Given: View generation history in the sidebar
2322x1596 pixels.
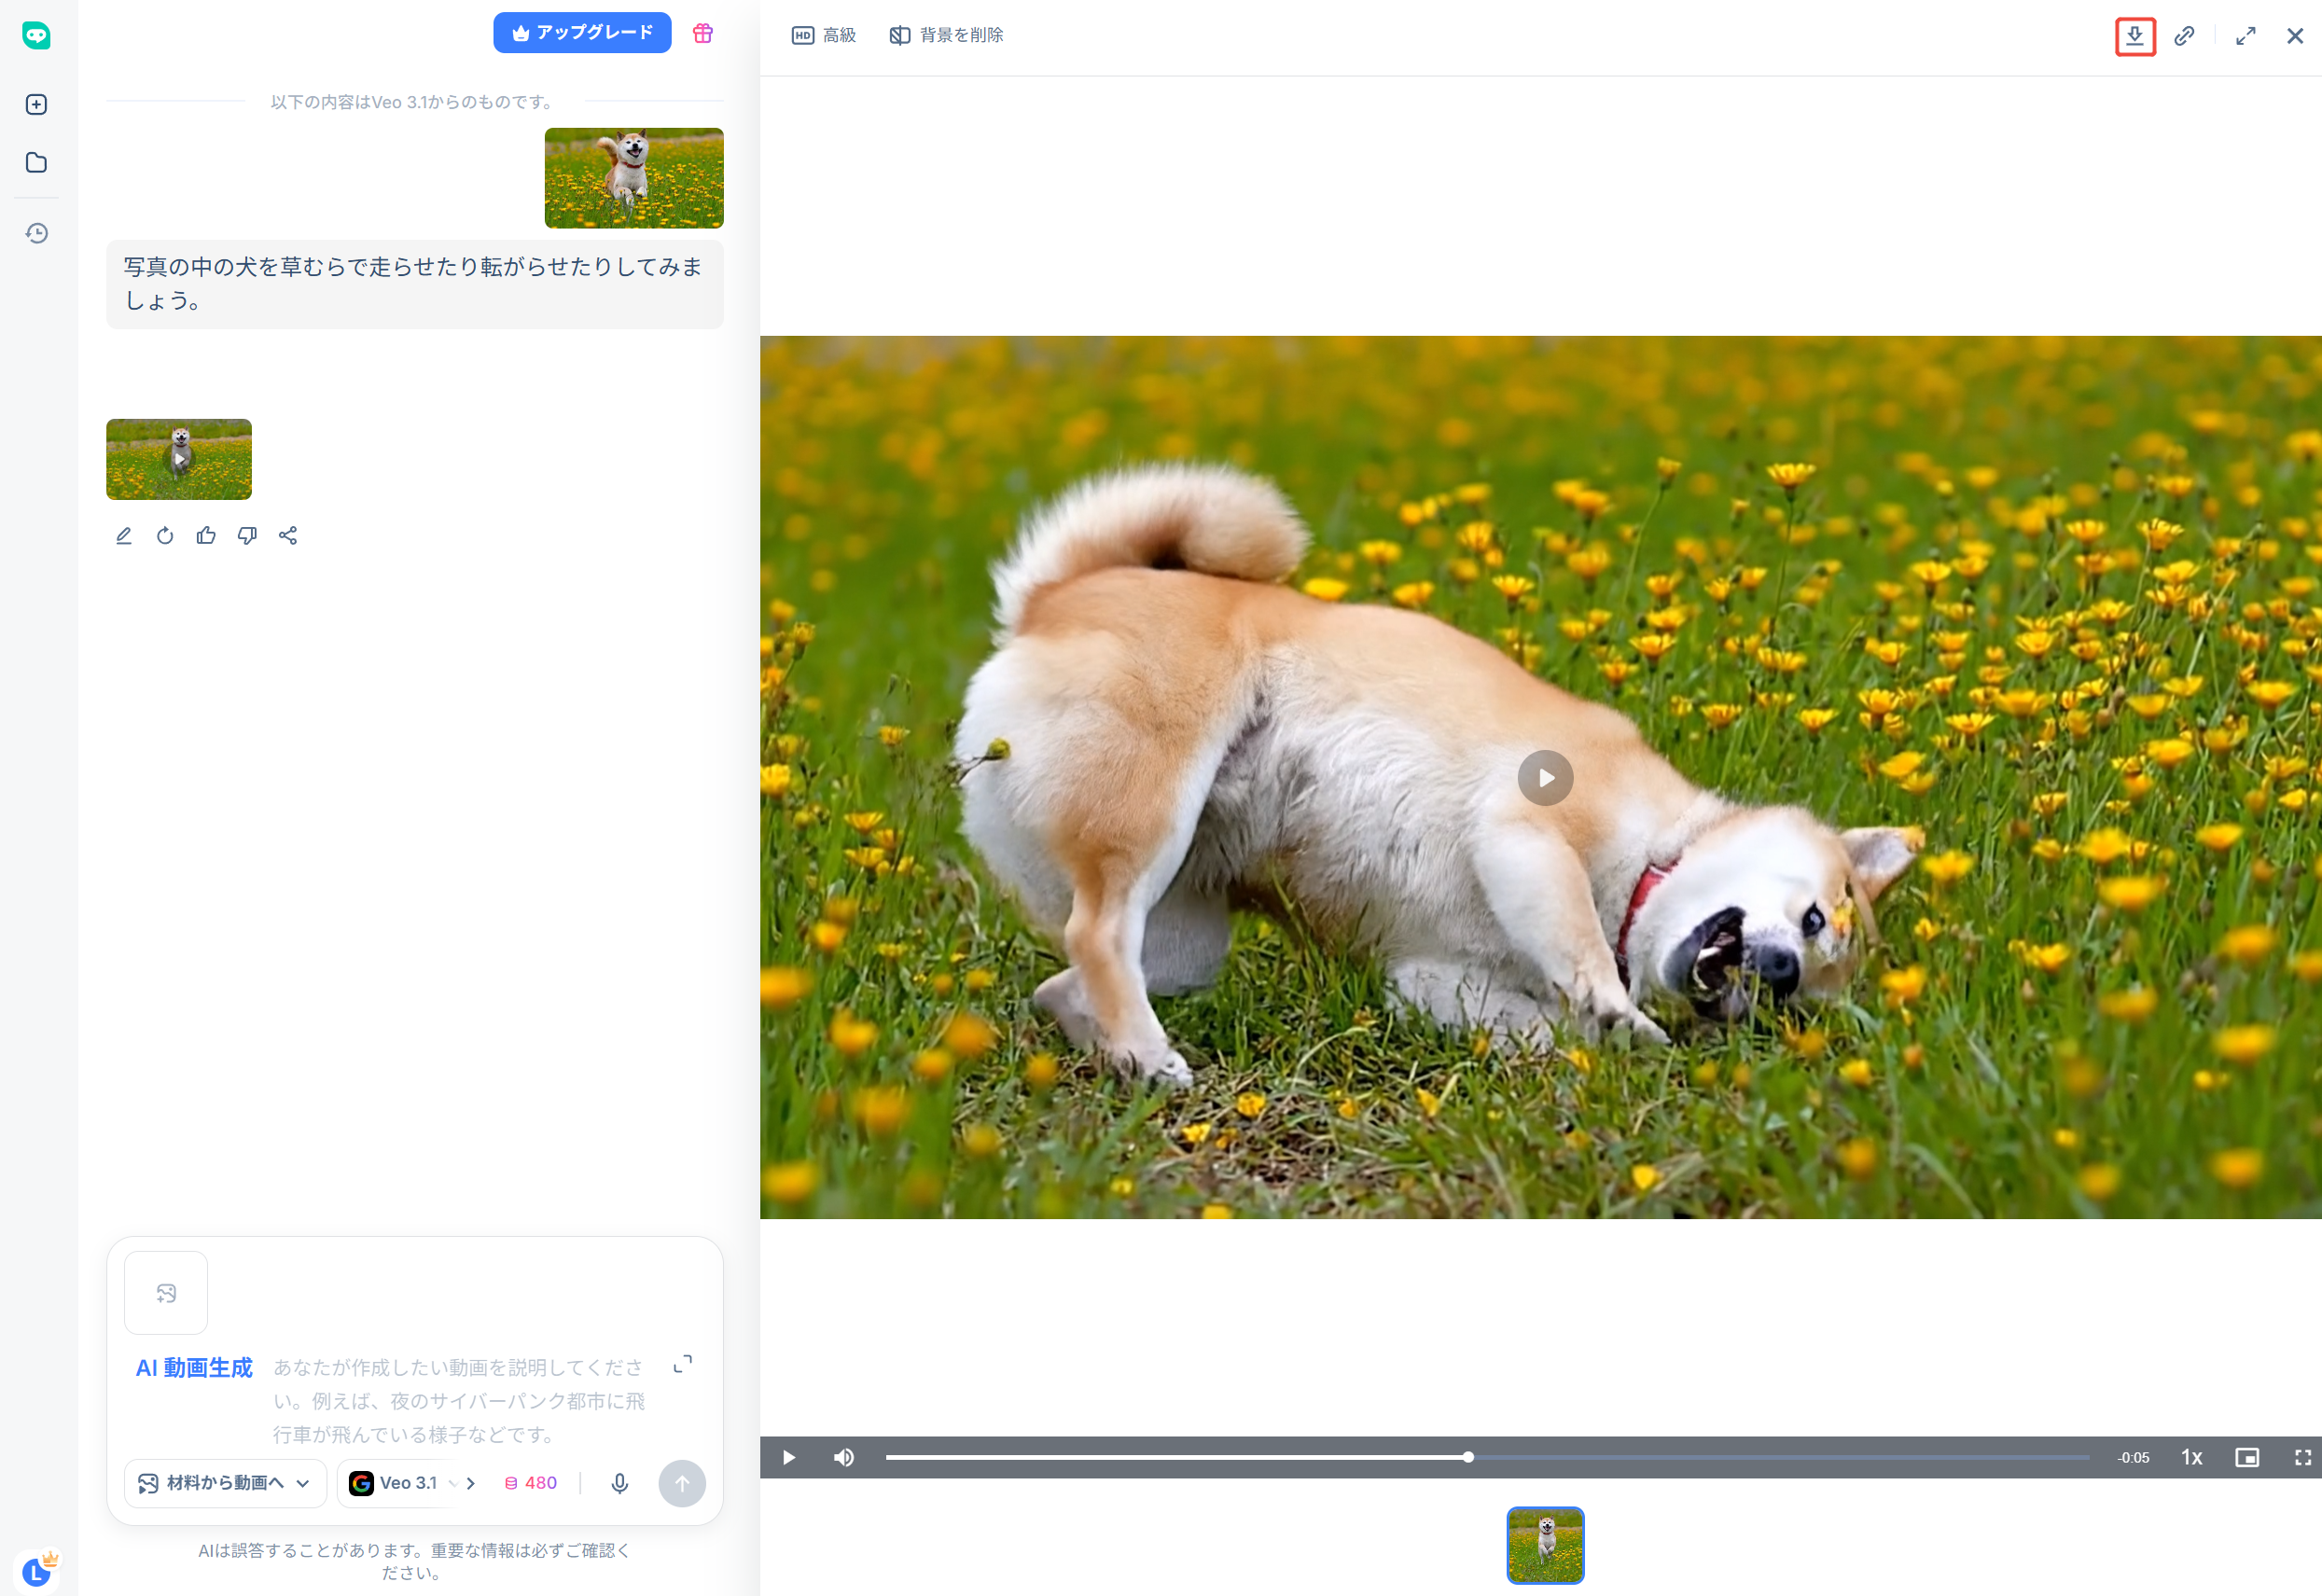Looking at the screenshot, I should point(37,233).
